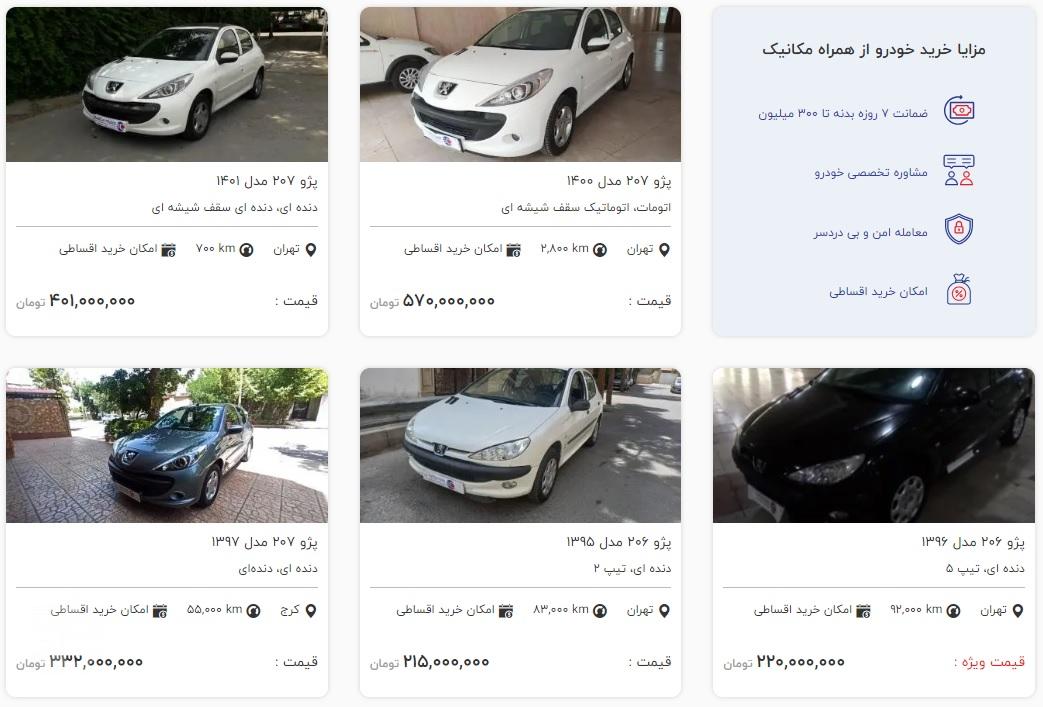Viewport: 1043px width, 707px height.
Task: Open black Peugeot 206 1396 photo
Action: click(x=873, y=445)
